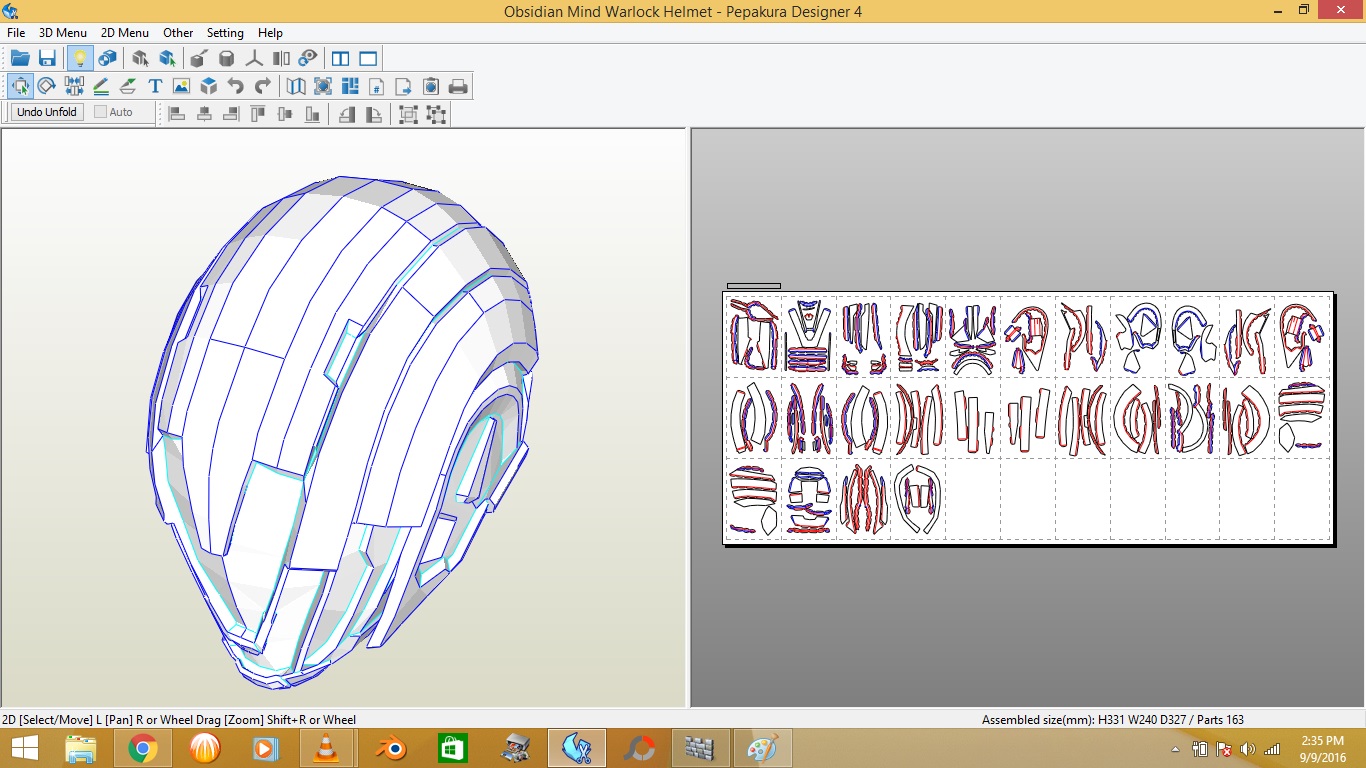Switch to the single-window layout view
Viewport: 1366px width, 768px height.
(x=368, y=58)
